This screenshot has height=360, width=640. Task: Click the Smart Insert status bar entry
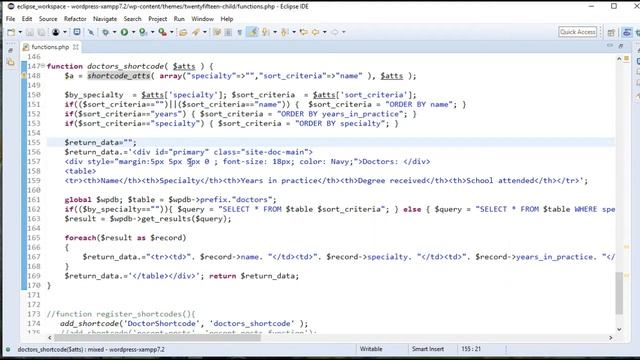(428, 349)
